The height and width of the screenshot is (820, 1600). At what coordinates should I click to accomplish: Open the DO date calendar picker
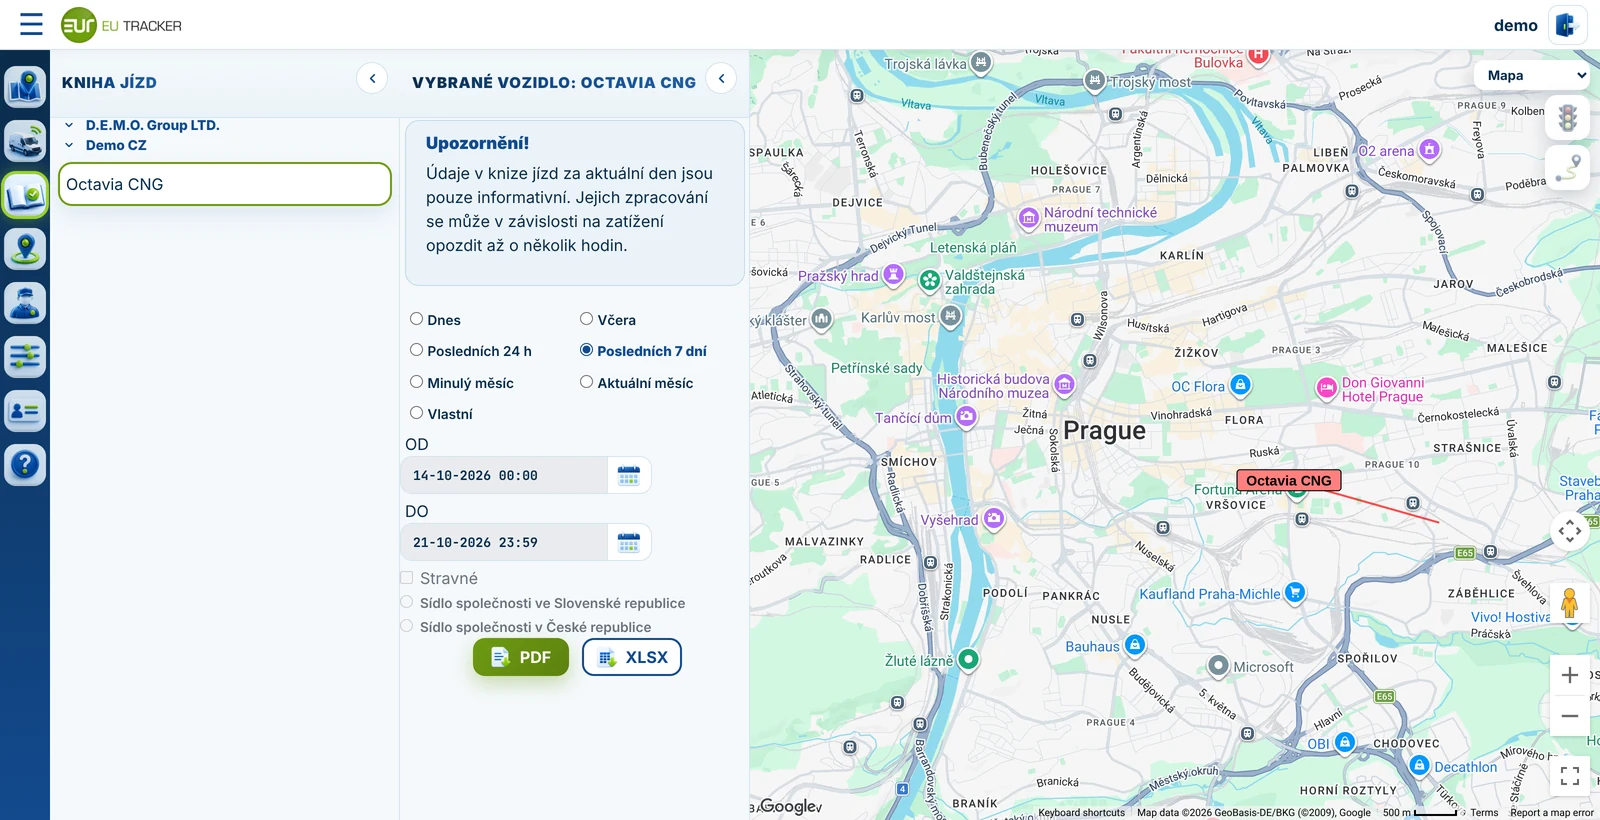point(629,542)
